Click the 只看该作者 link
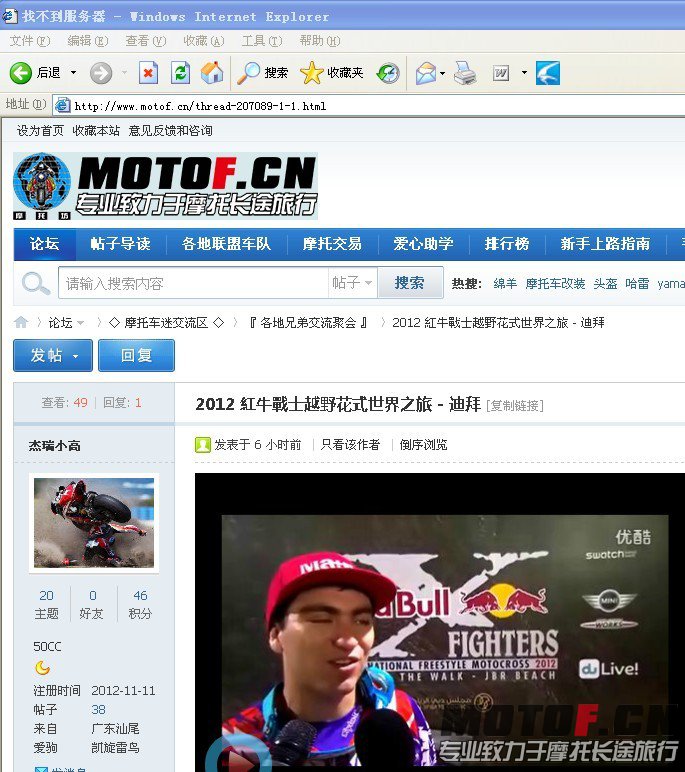This screenshot has height=772, width=685. tap(350, 445)
